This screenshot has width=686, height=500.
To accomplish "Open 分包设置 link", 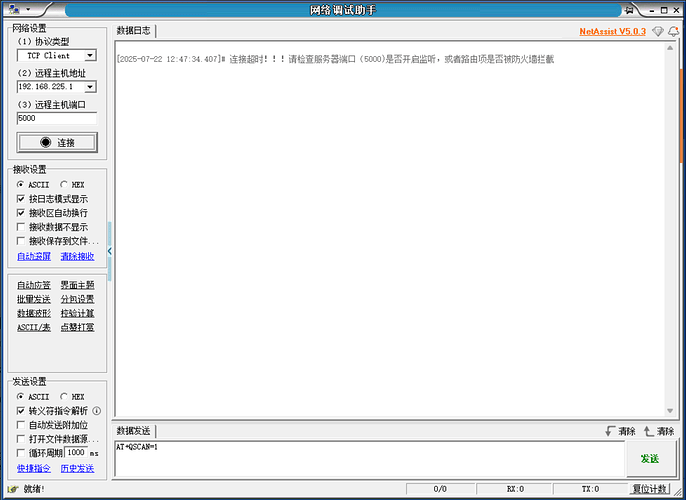I will coord(77,299).
